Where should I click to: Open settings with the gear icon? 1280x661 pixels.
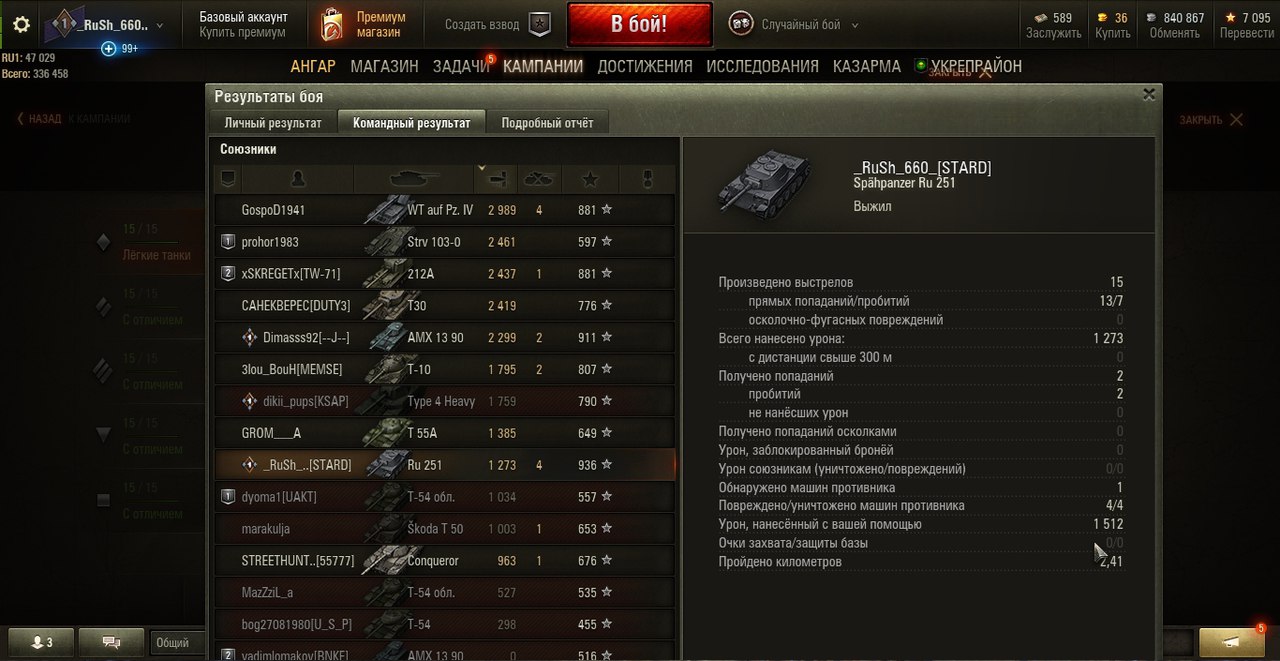pos(21,25)
